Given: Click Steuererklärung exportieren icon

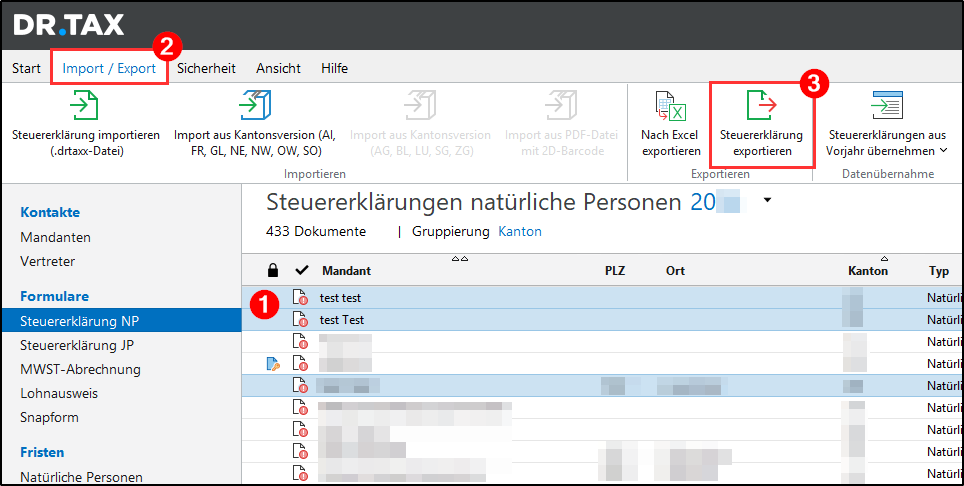Looking at the screenshot, I should pos(761,106).
